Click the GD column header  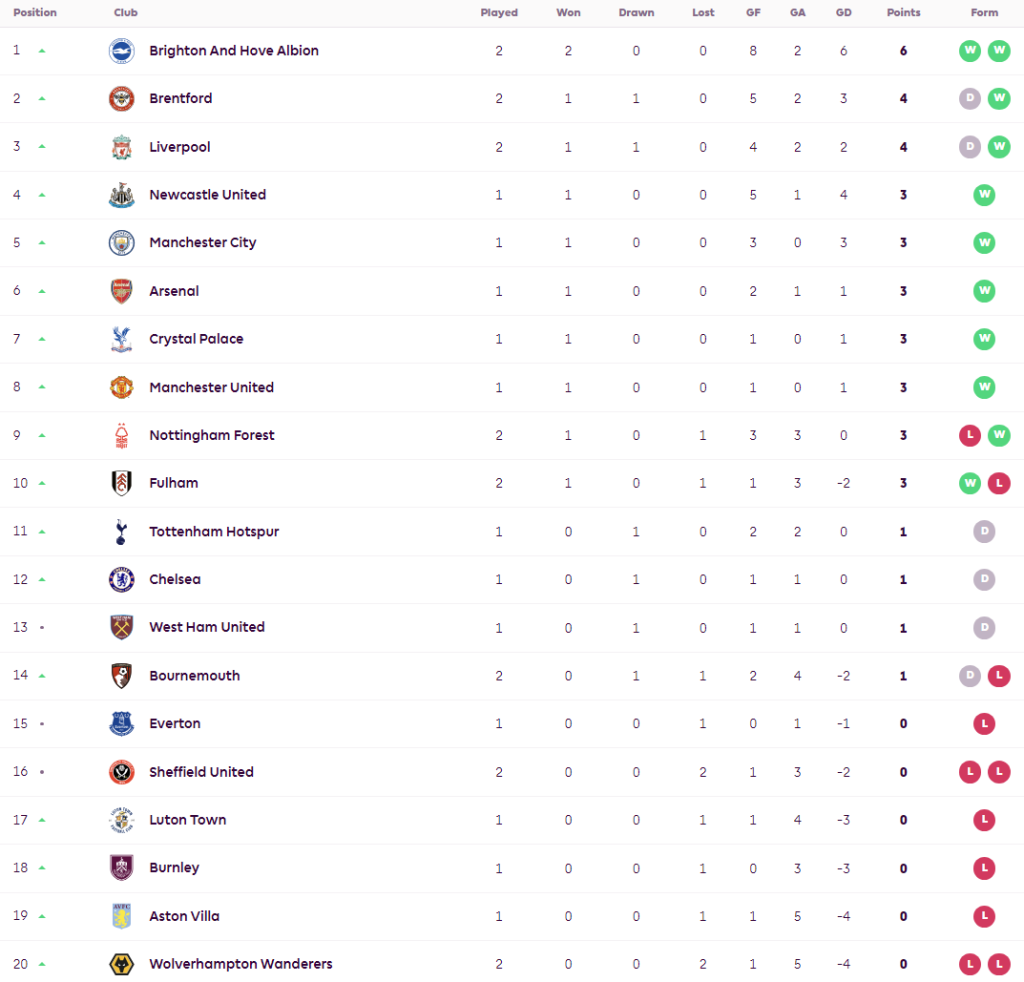843,13
